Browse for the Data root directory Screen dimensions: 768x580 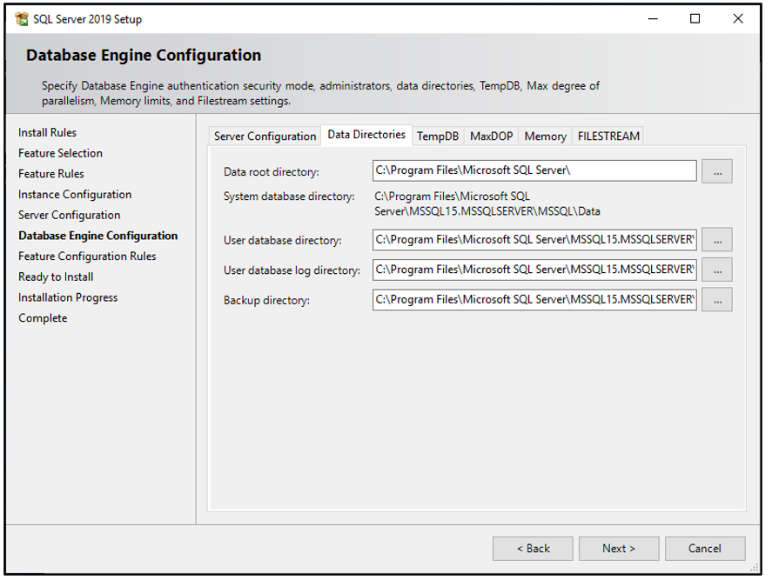717,171
